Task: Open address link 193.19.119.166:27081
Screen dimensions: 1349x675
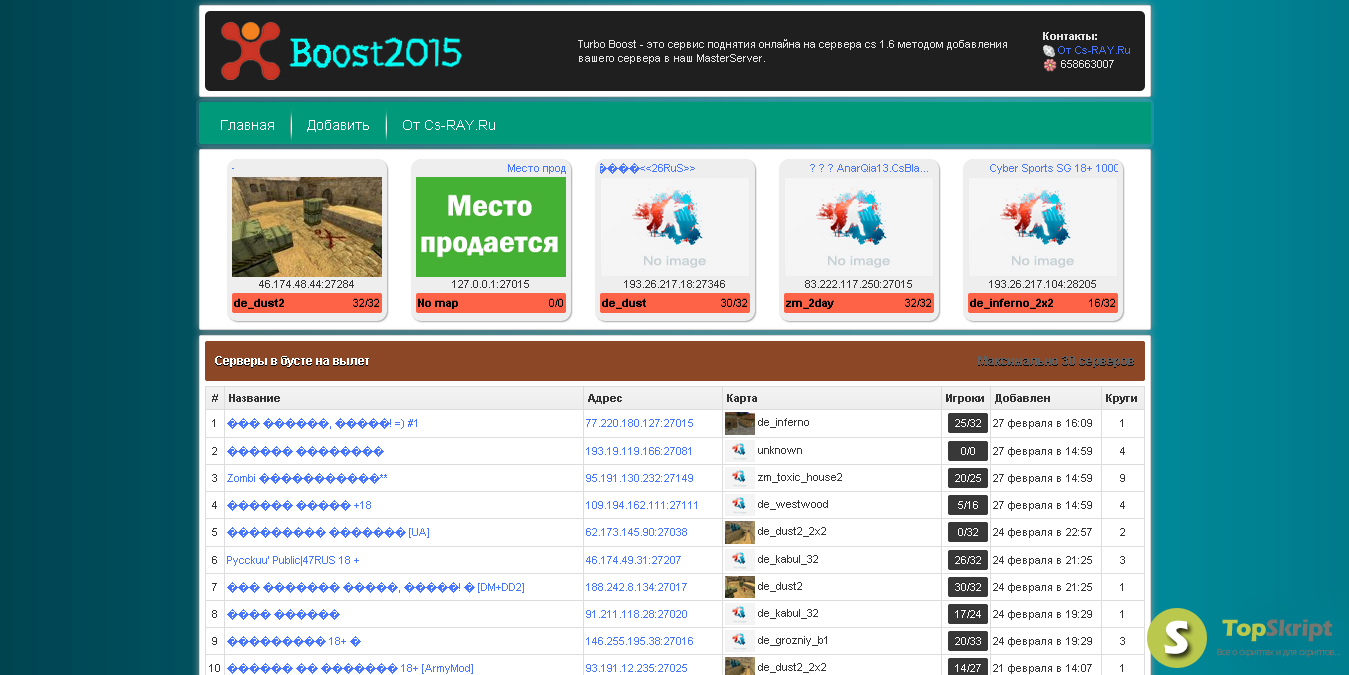Action: tap(639, 451)
